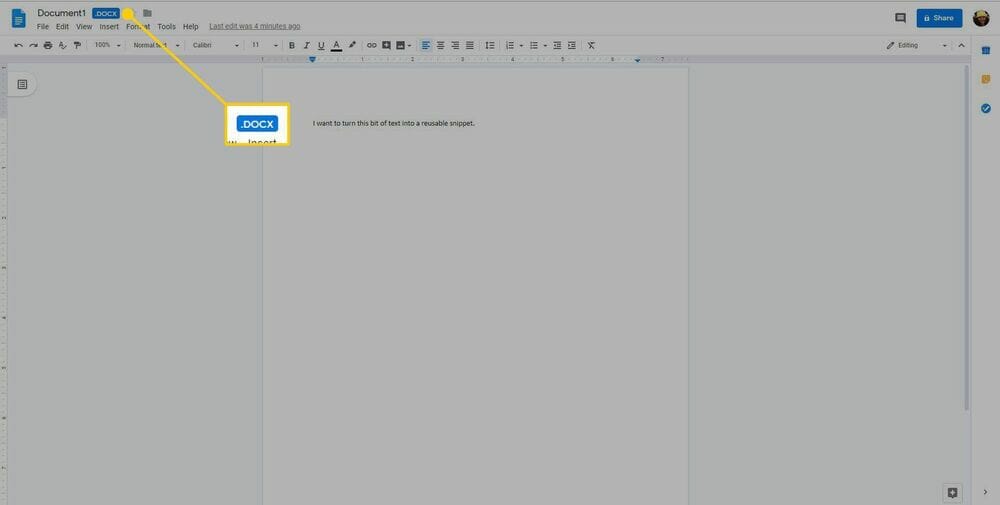
Task: Toggle italic formatting
Action: pyautogui.click(x=306, y=45)
